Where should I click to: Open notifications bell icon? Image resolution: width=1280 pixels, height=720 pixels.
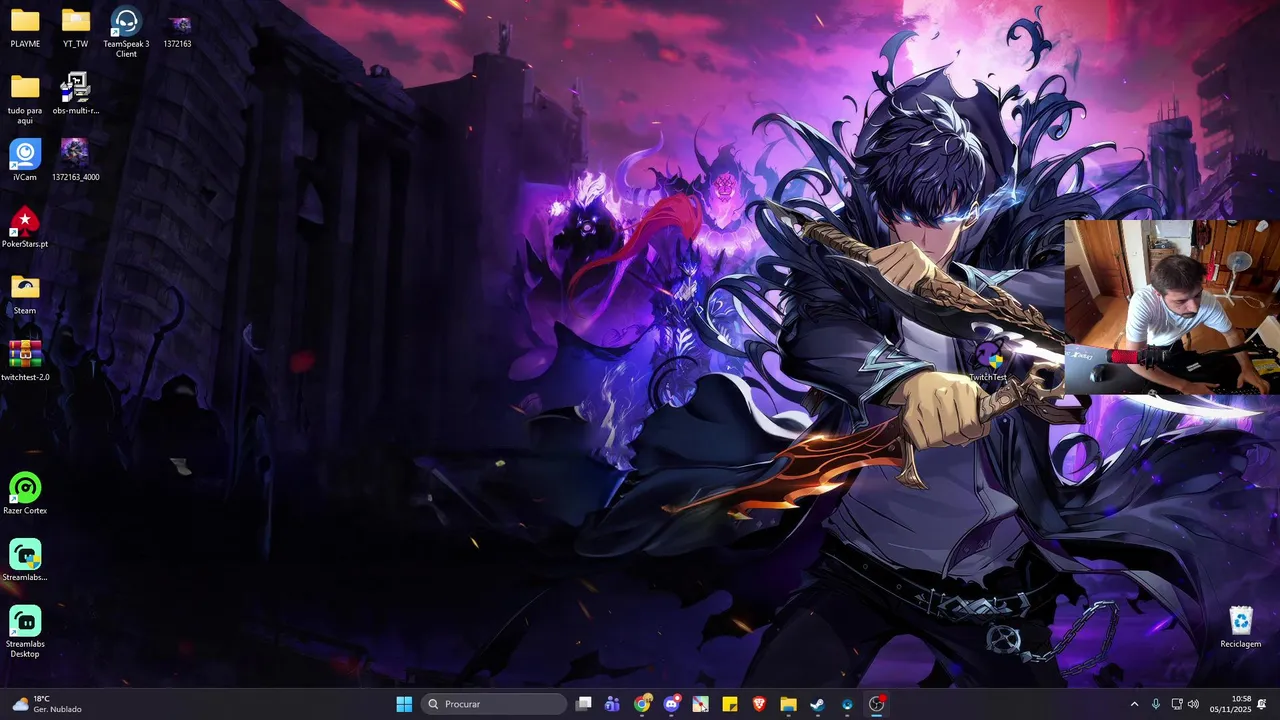[1262, 704]
